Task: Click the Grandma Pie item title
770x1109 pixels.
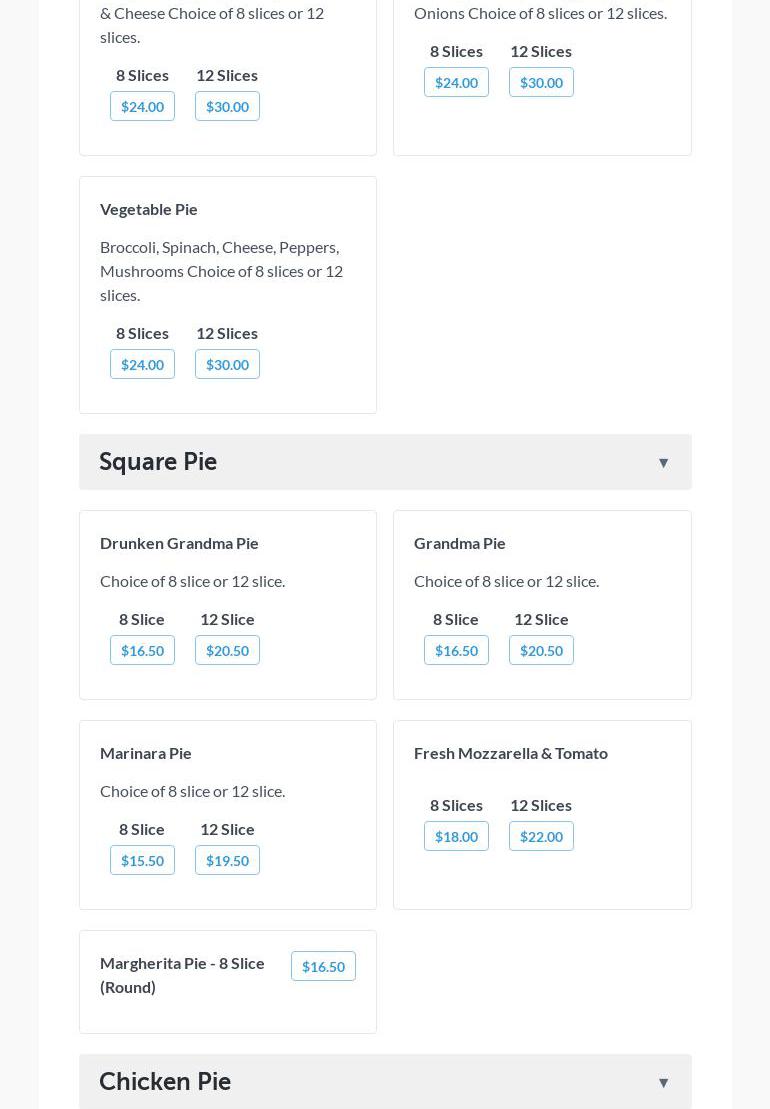Action: coord(460,543)
